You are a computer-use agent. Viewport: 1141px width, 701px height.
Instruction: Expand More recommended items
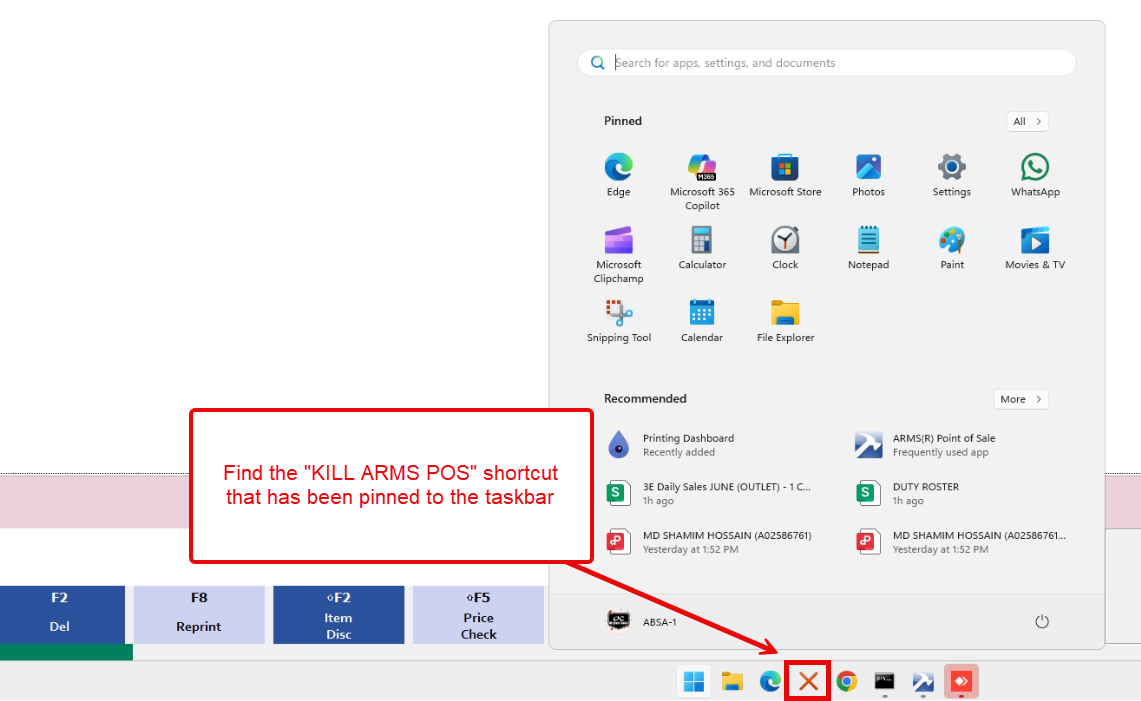tap(1021, 399)
